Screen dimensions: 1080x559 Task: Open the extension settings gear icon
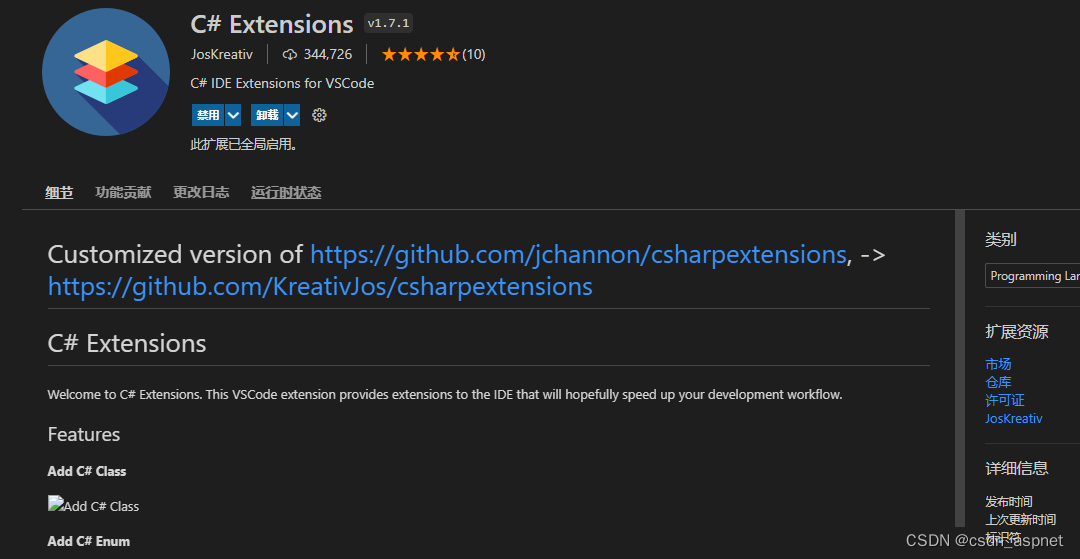[319, 115]
